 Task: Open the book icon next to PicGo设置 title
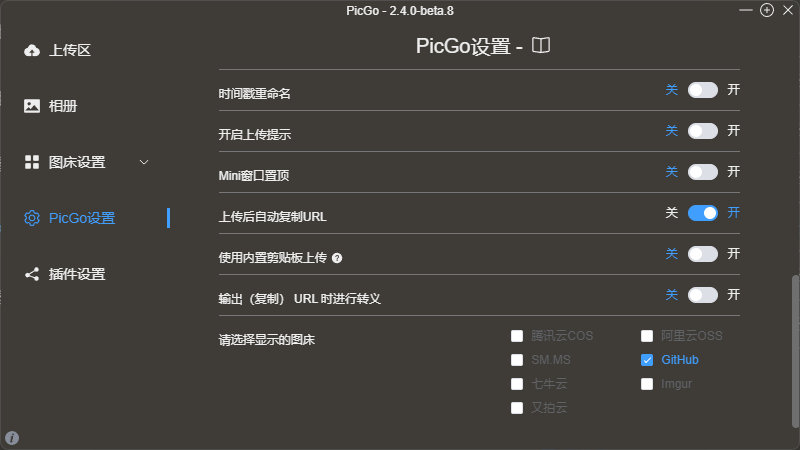(541, 46)
